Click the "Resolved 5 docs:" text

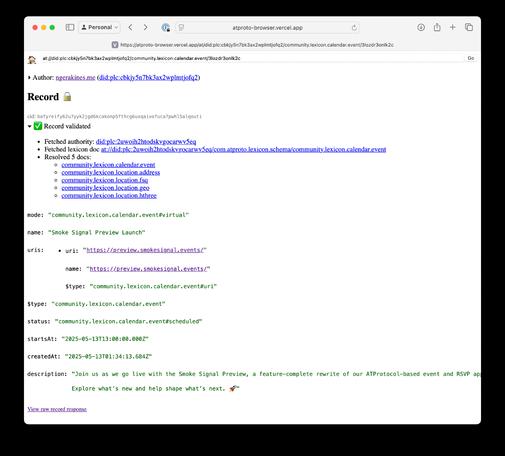pos(68,157)
